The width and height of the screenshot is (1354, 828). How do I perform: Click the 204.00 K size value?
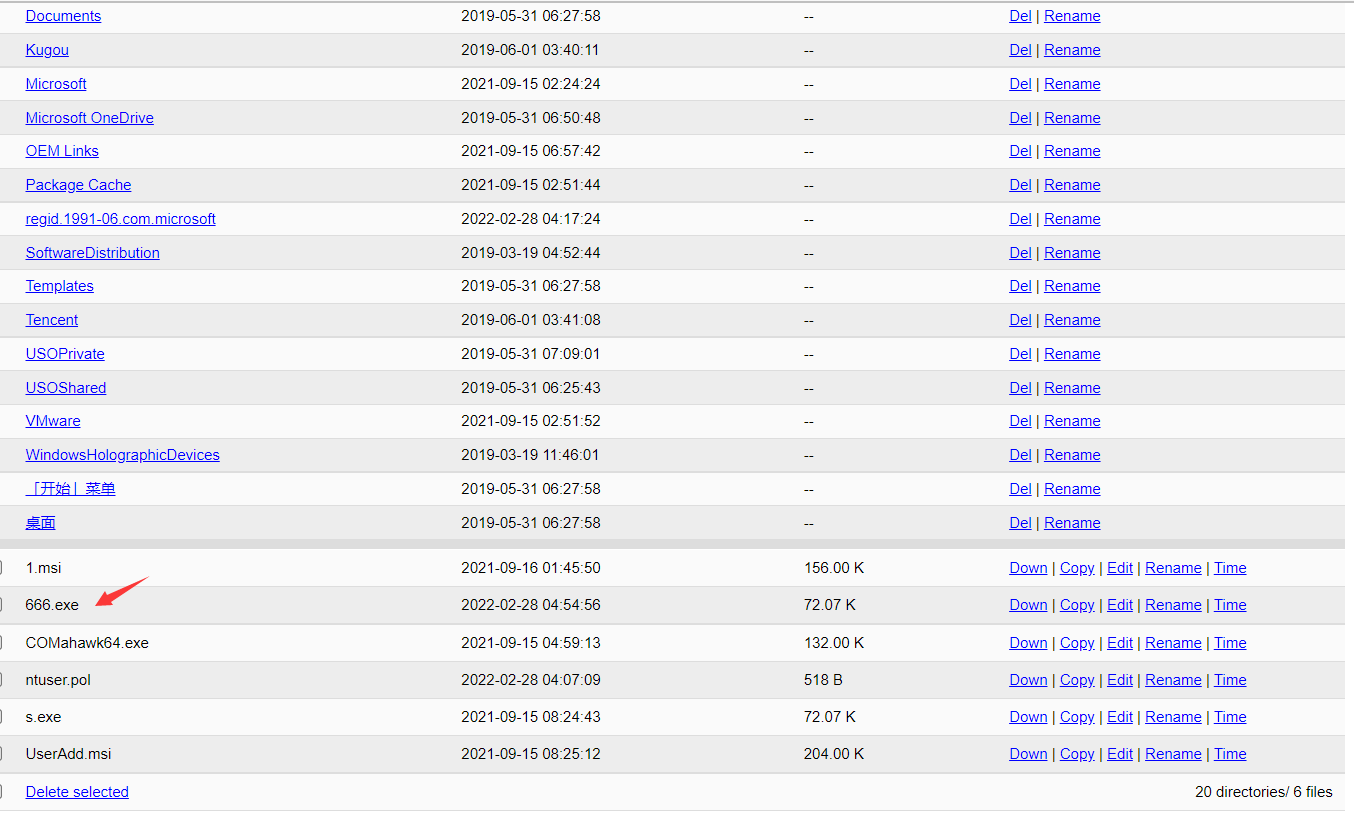pos(834,754)
